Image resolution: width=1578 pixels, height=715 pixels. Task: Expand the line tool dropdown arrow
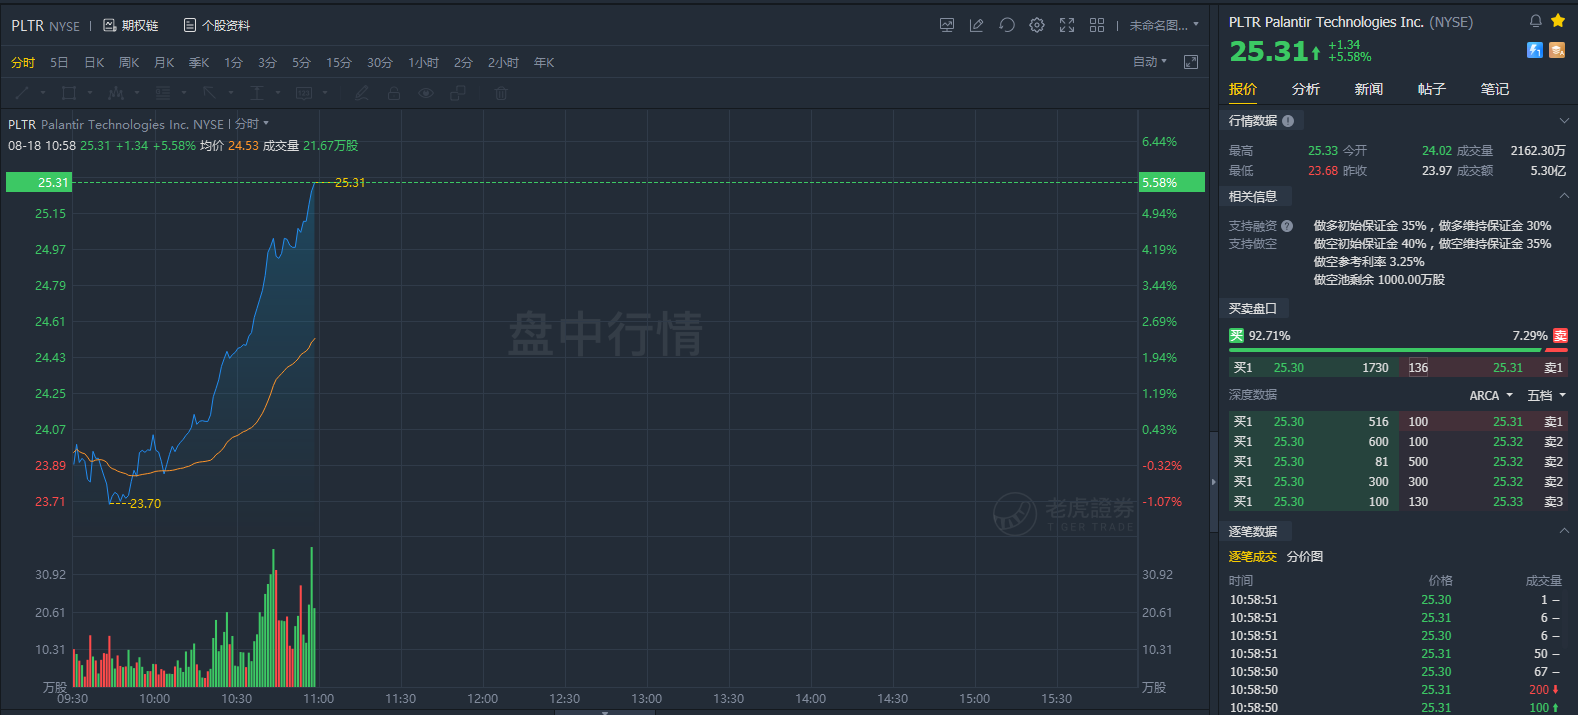tap(43, 93)
